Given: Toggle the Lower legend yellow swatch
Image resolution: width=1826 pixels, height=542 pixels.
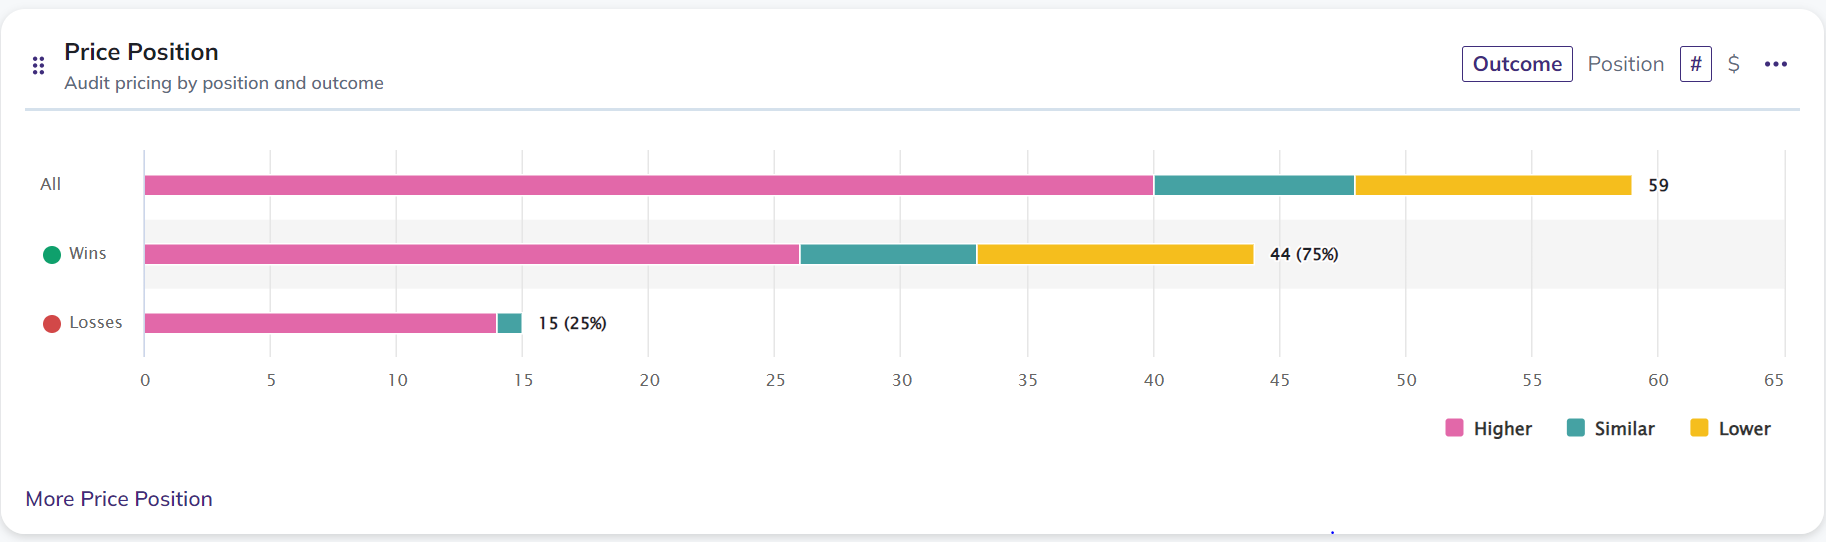Looking at the screenshot, I should 1699,428.
